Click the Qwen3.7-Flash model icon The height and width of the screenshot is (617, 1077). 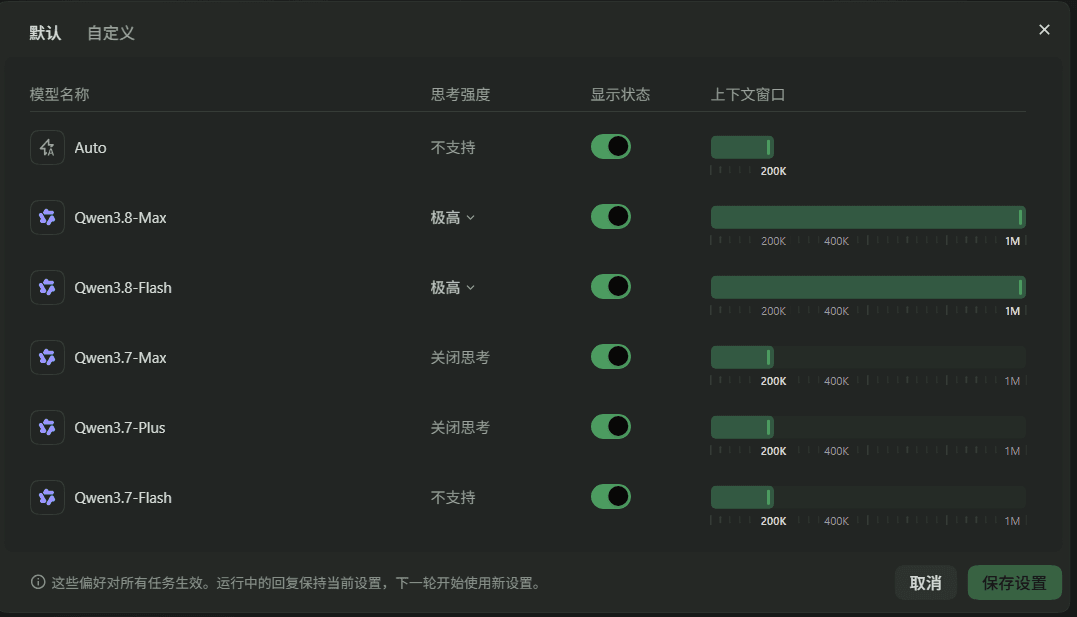point(47,498)
